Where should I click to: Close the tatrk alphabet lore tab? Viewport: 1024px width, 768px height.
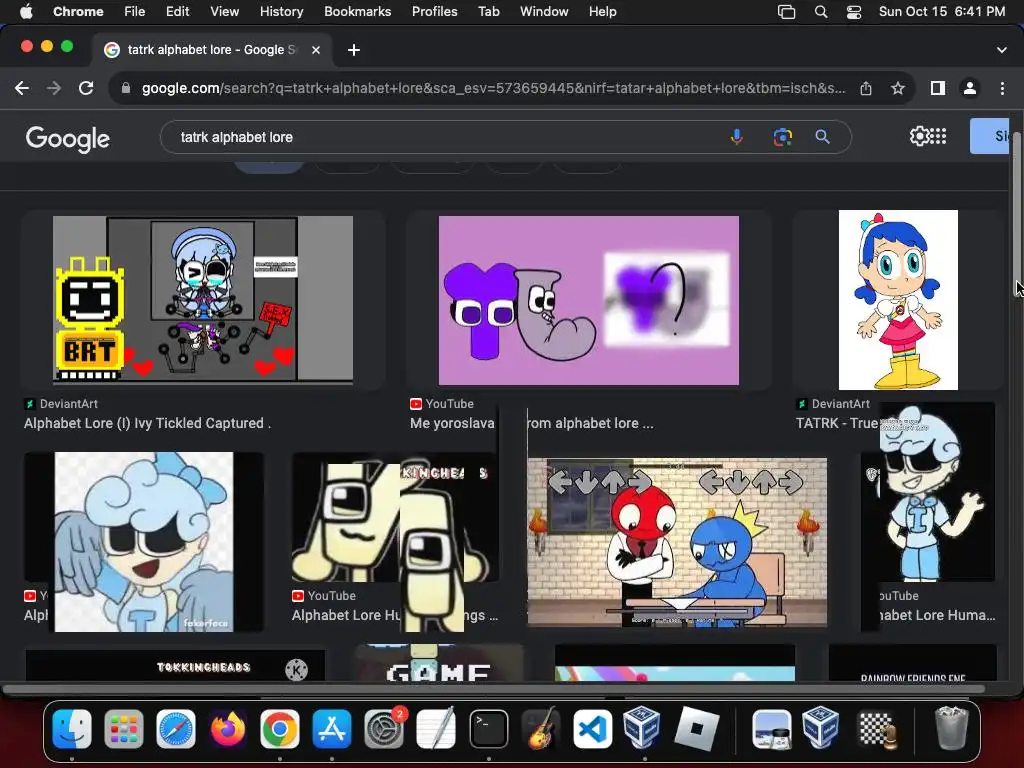click(x=316, y=50)
